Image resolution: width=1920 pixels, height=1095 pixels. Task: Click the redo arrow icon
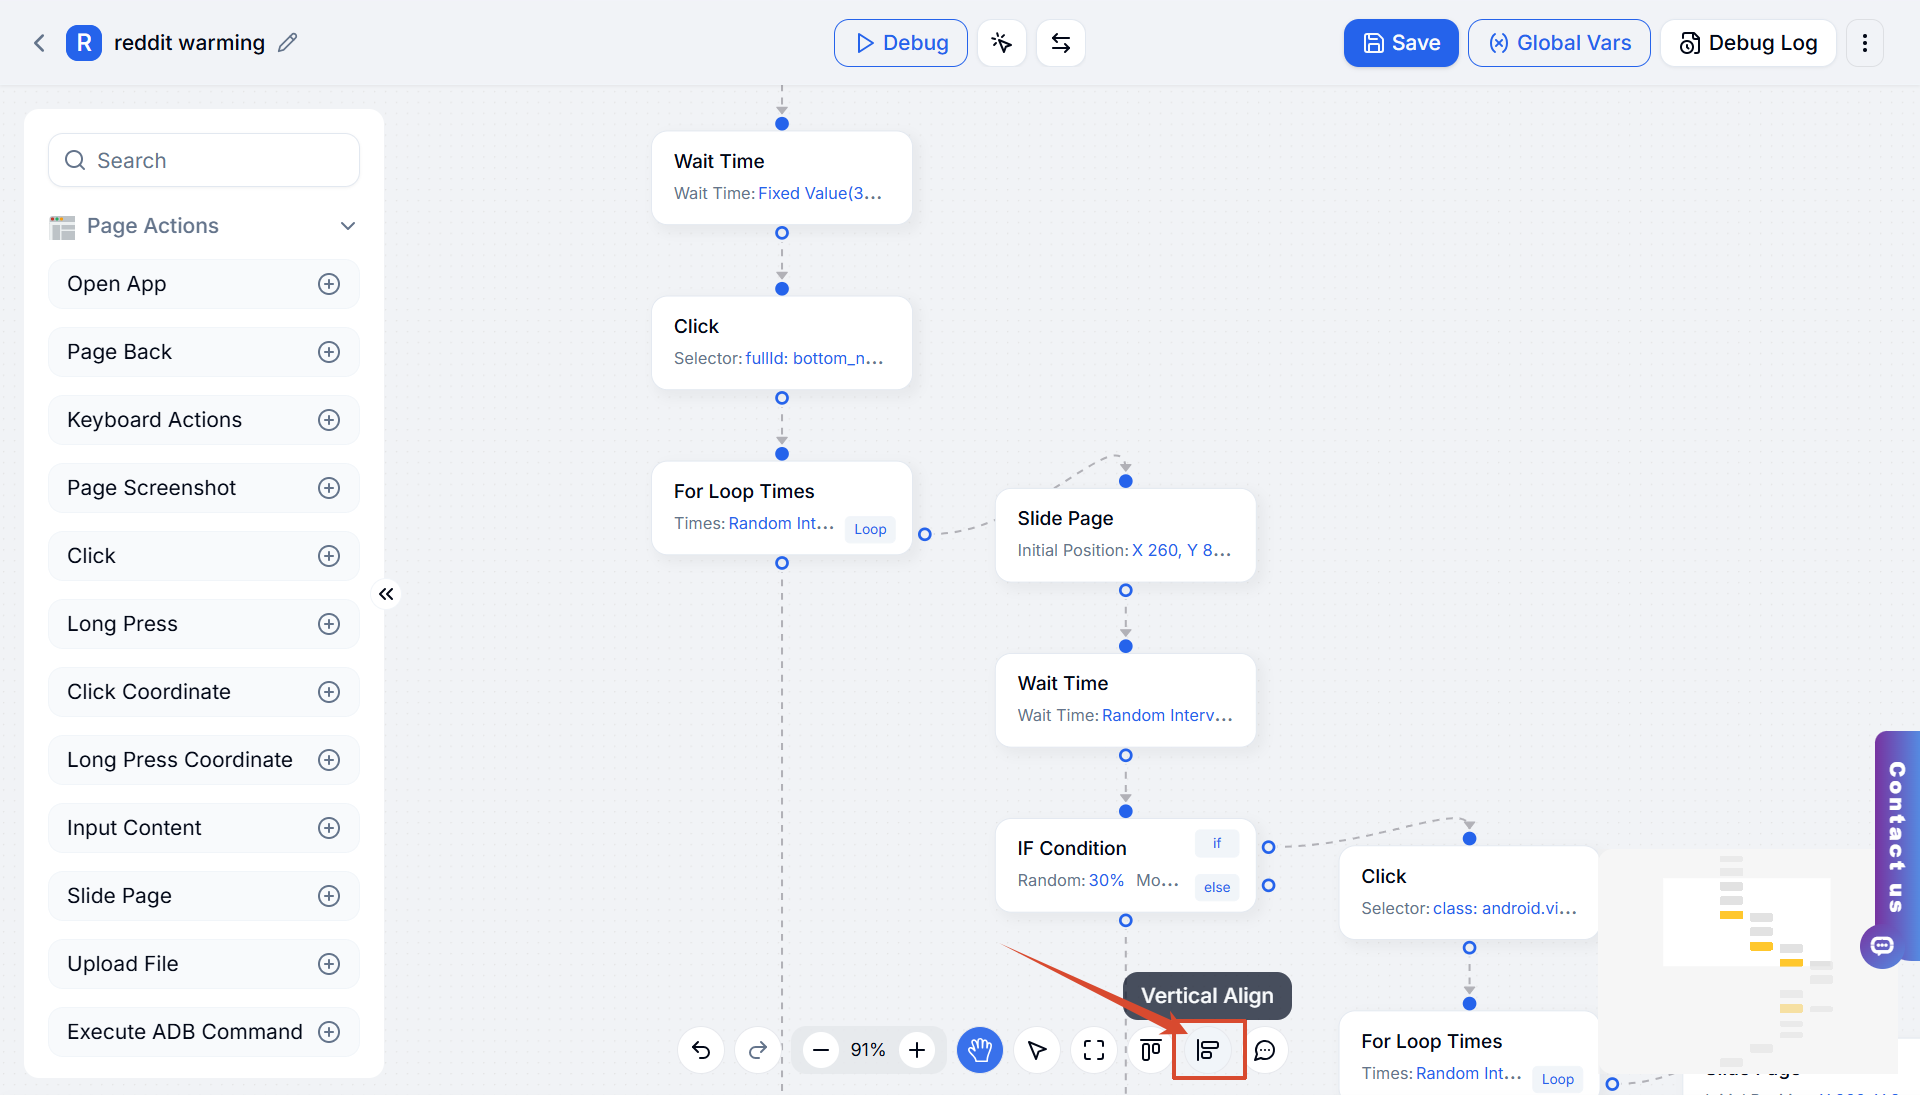(758, 1050)
